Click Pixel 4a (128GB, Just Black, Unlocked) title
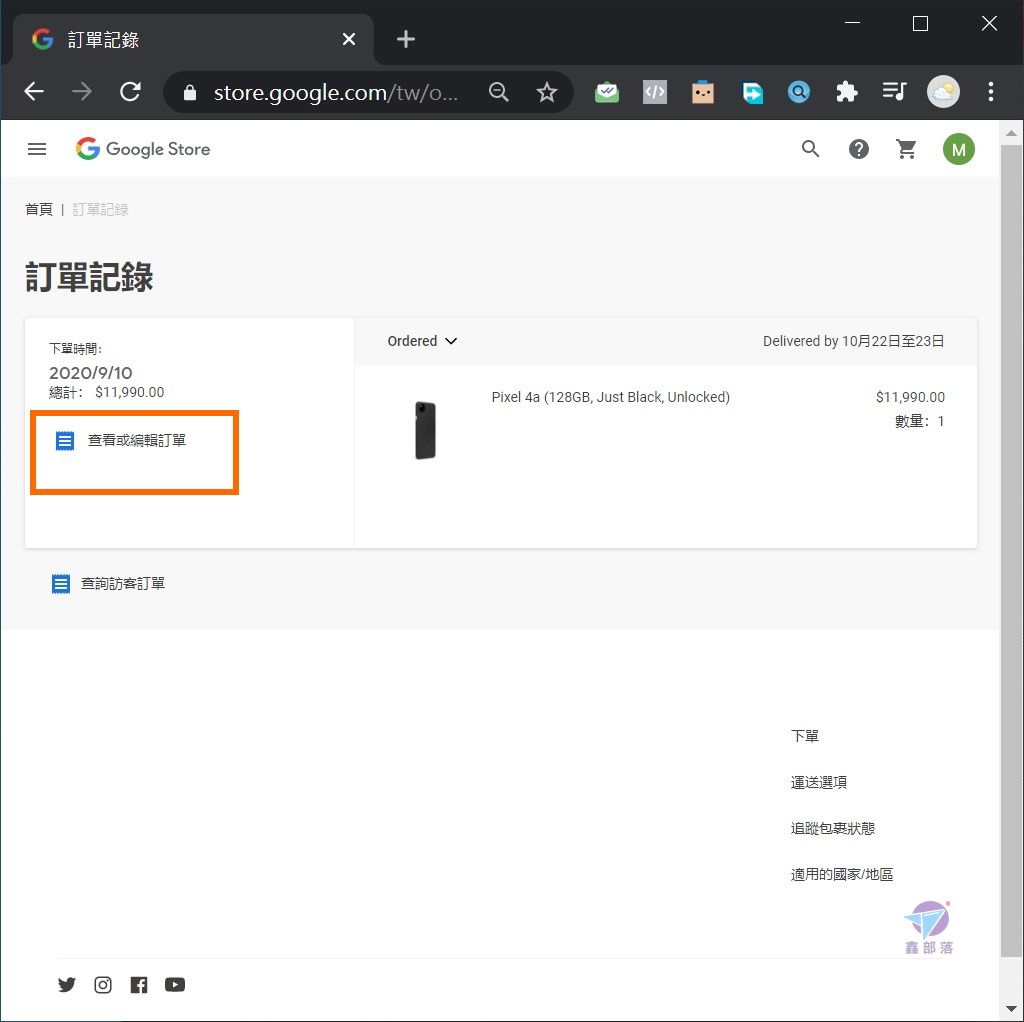The image size is (1024, 1022). click(x=610, y=397)
